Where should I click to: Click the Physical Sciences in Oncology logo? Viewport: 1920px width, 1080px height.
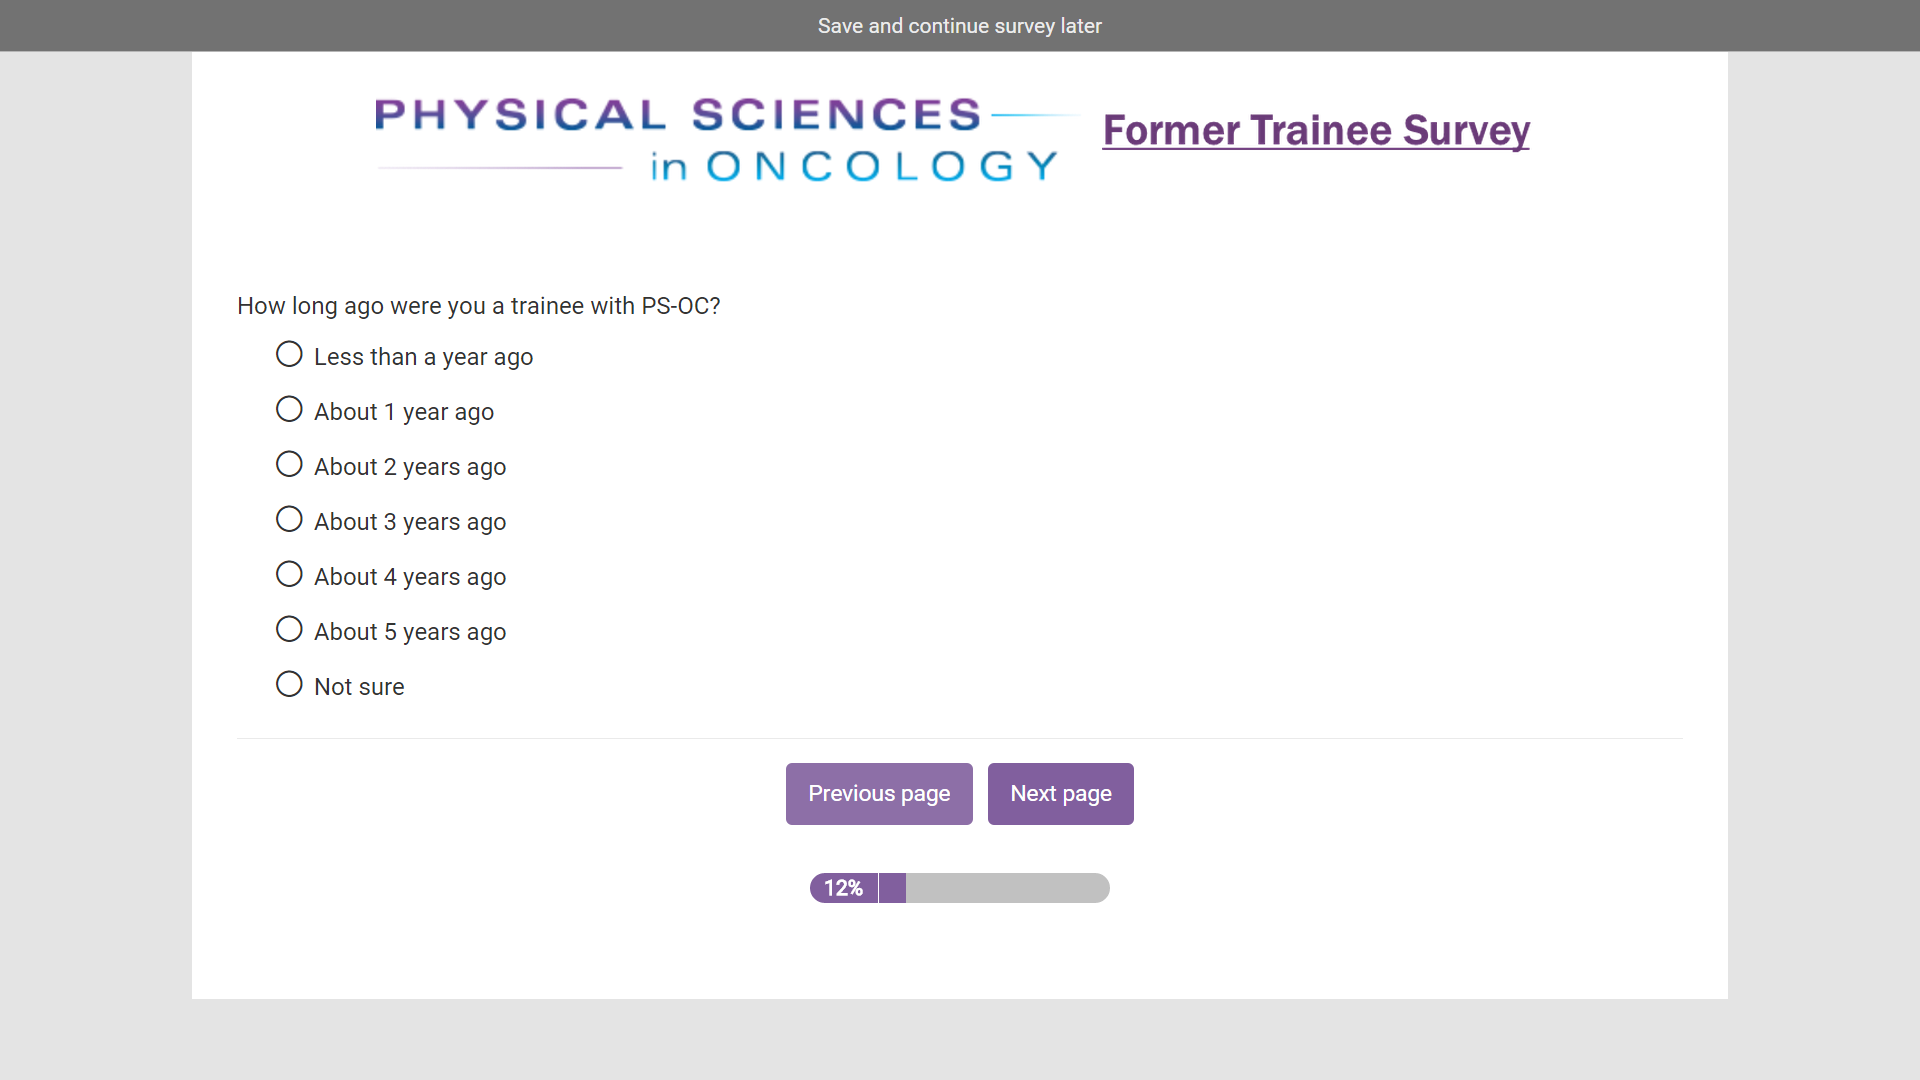[x=718, y=140]
